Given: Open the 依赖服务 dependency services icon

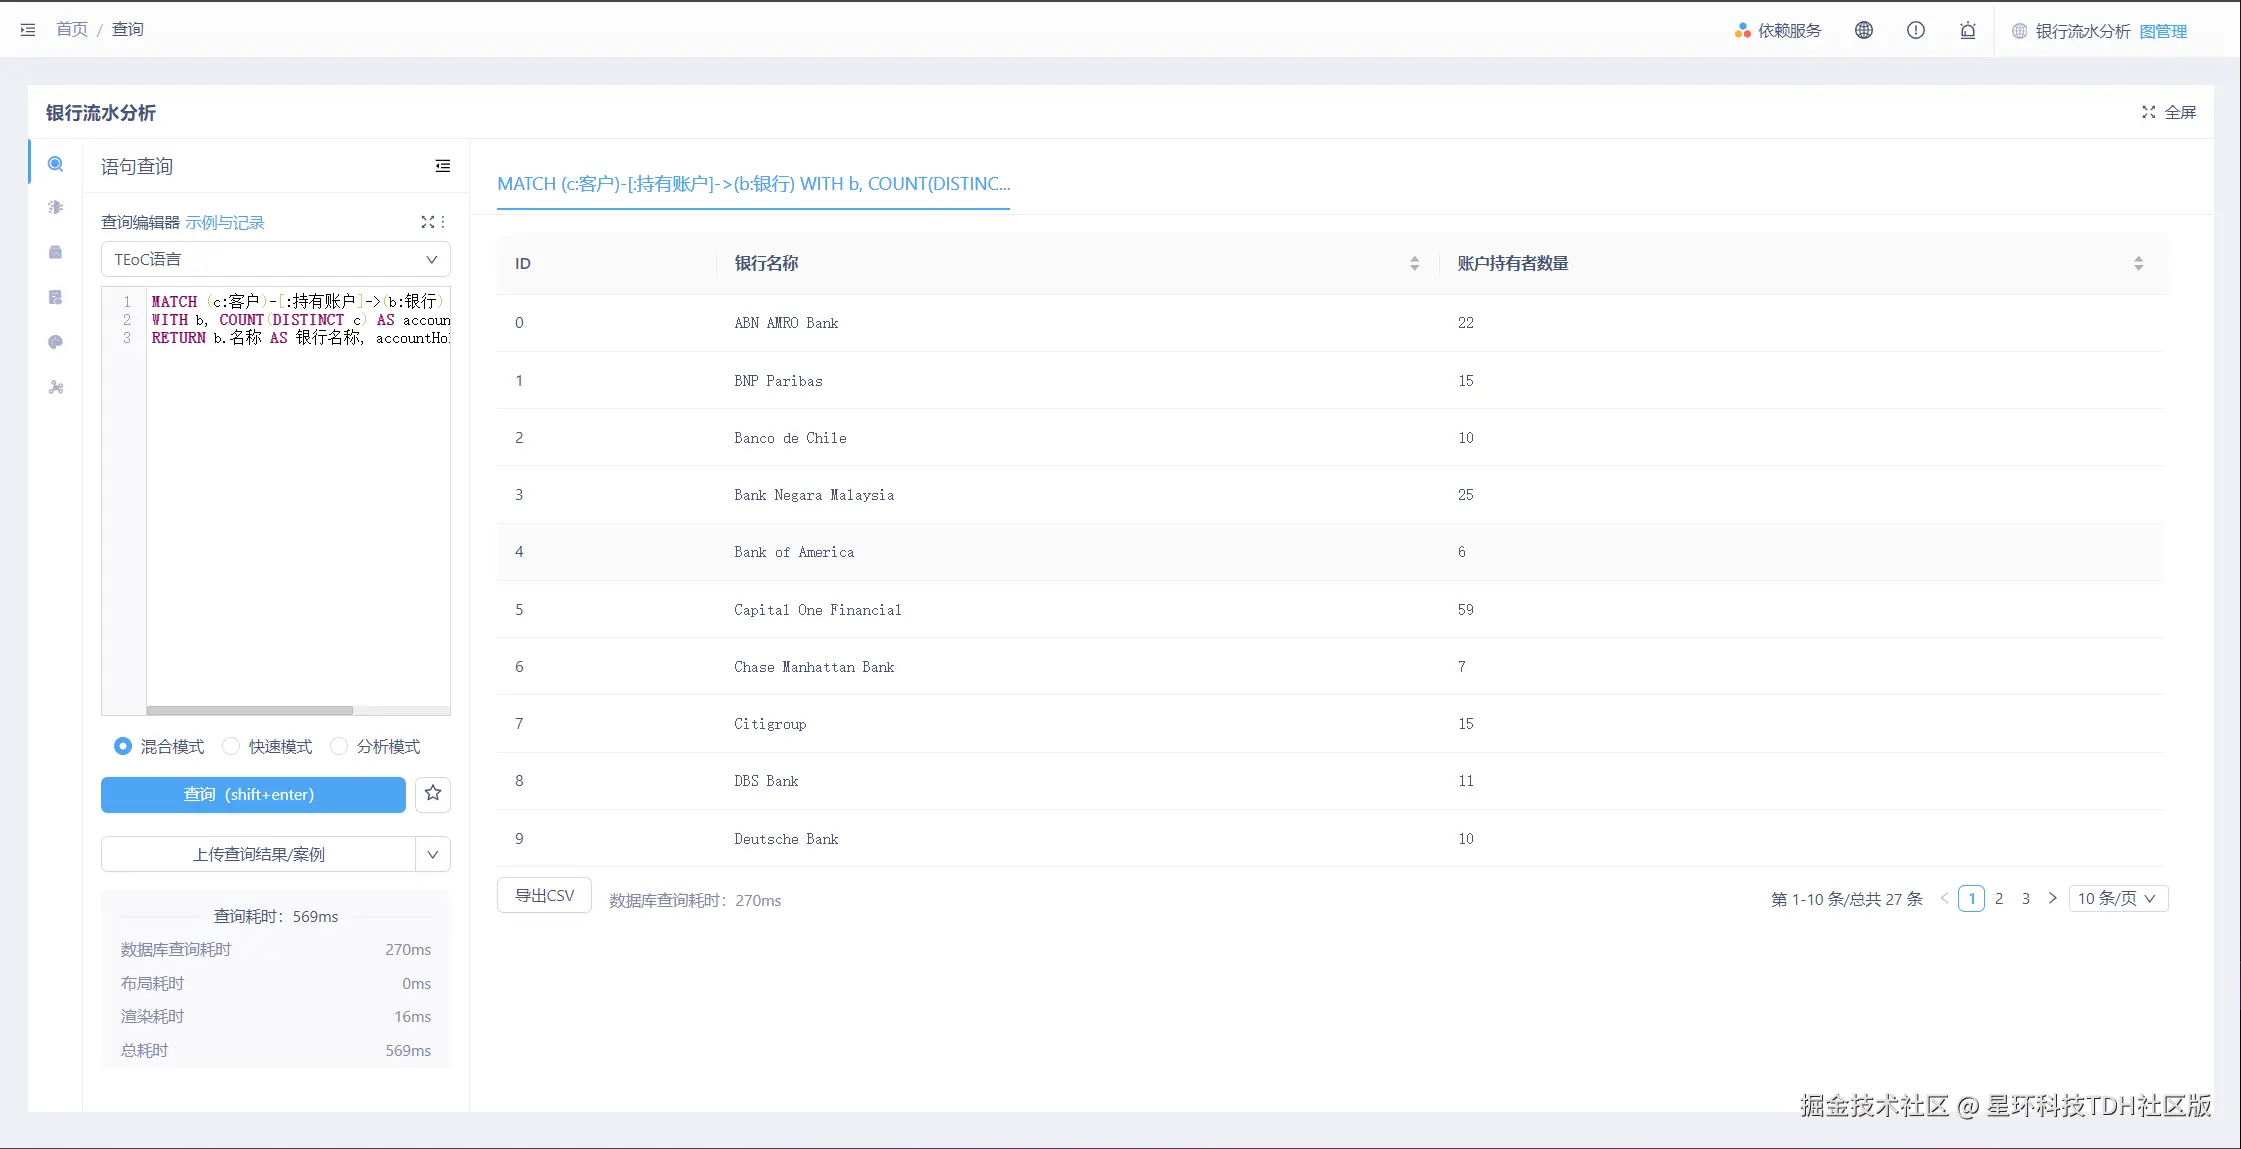Looking at the screenshot, I should [1743, 31].
